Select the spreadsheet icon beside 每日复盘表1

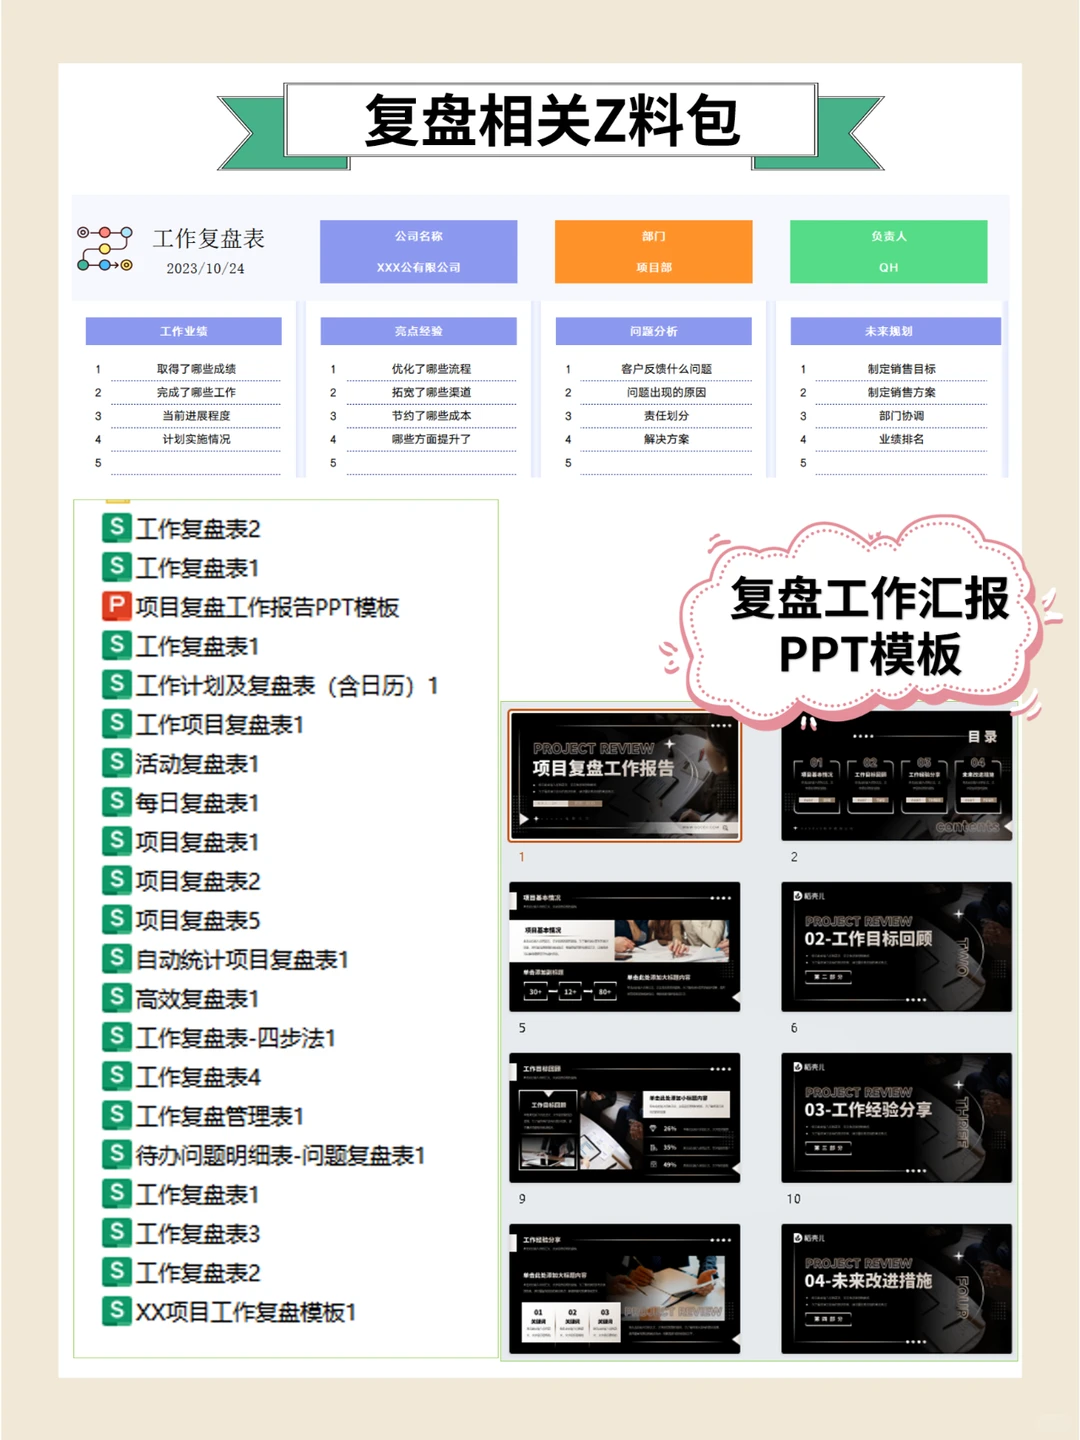pos(117,802)
